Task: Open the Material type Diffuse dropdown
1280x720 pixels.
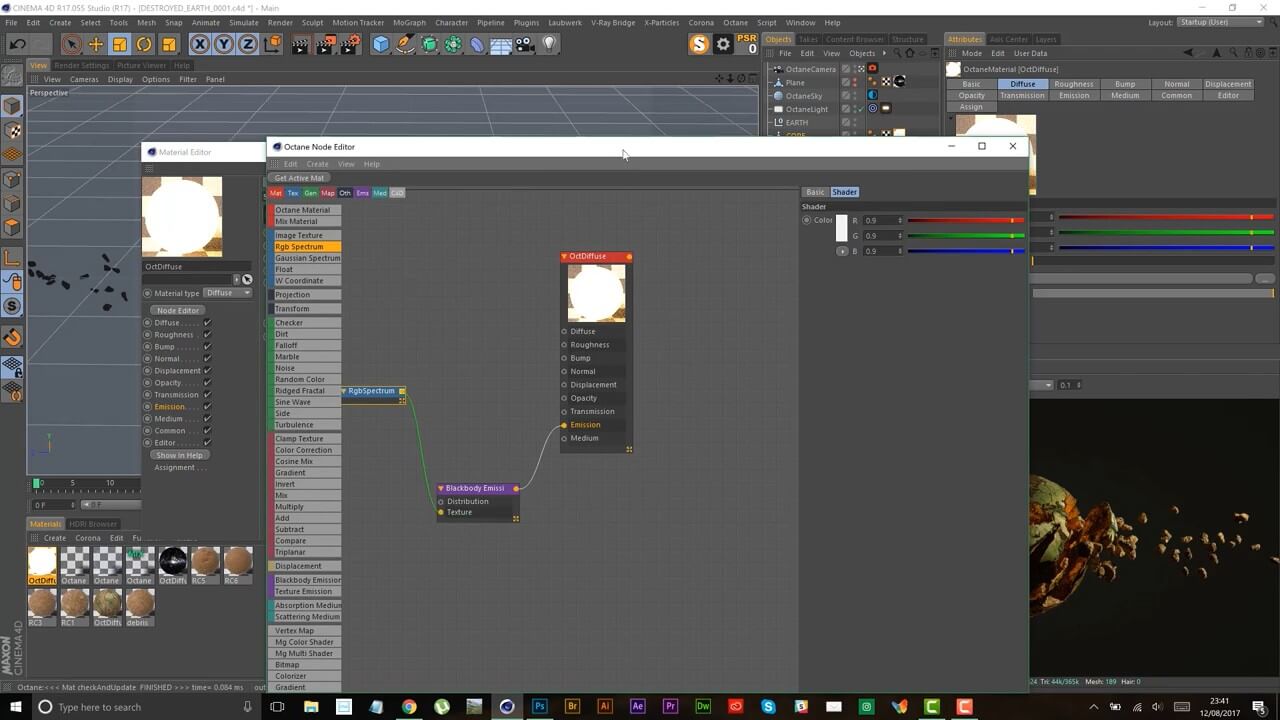Action: pyautogui.click(x=229, y=293)
